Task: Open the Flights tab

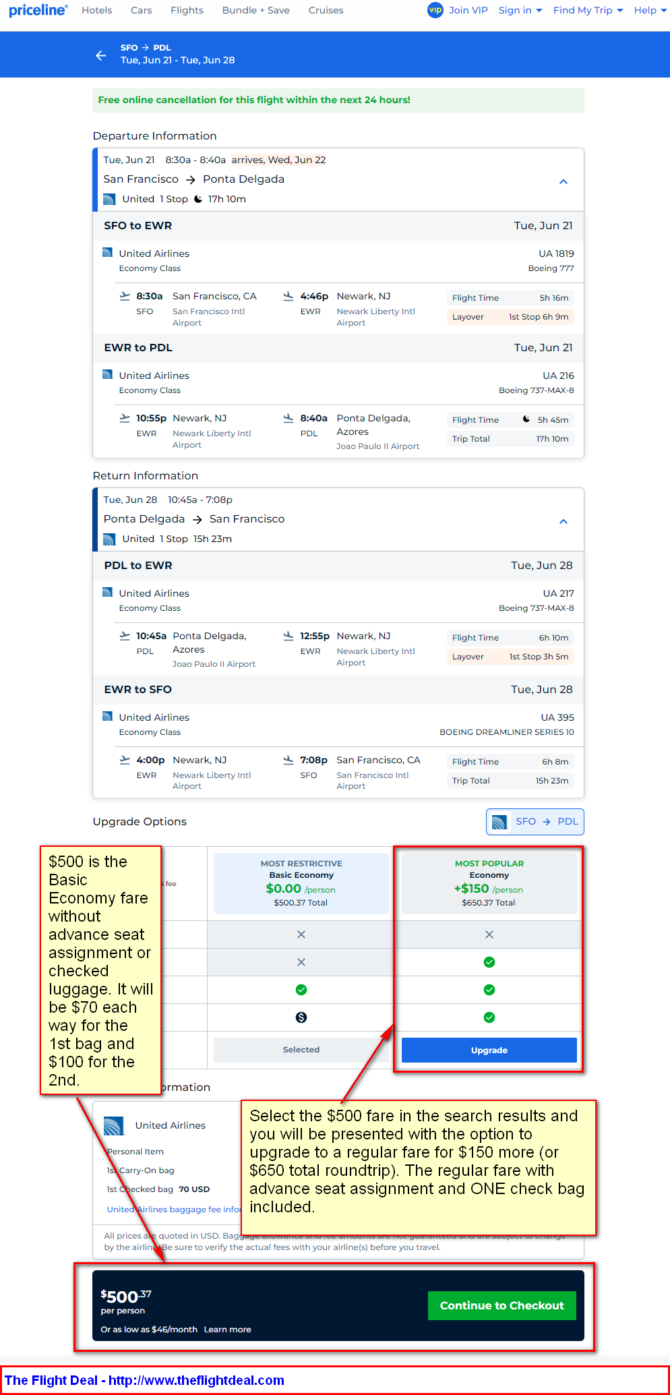Action: [x=186, y=10]
